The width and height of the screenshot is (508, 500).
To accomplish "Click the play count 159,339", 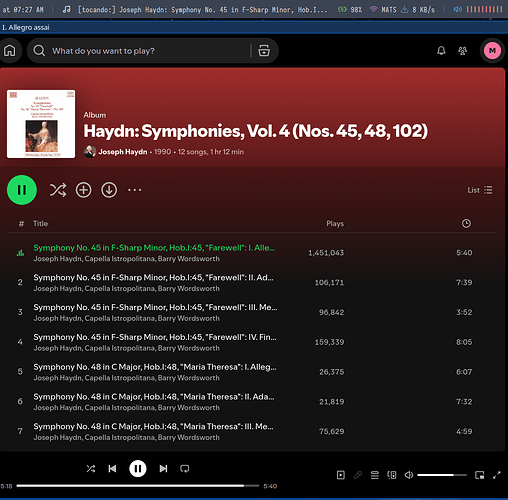I will click(x=329, y=342).
